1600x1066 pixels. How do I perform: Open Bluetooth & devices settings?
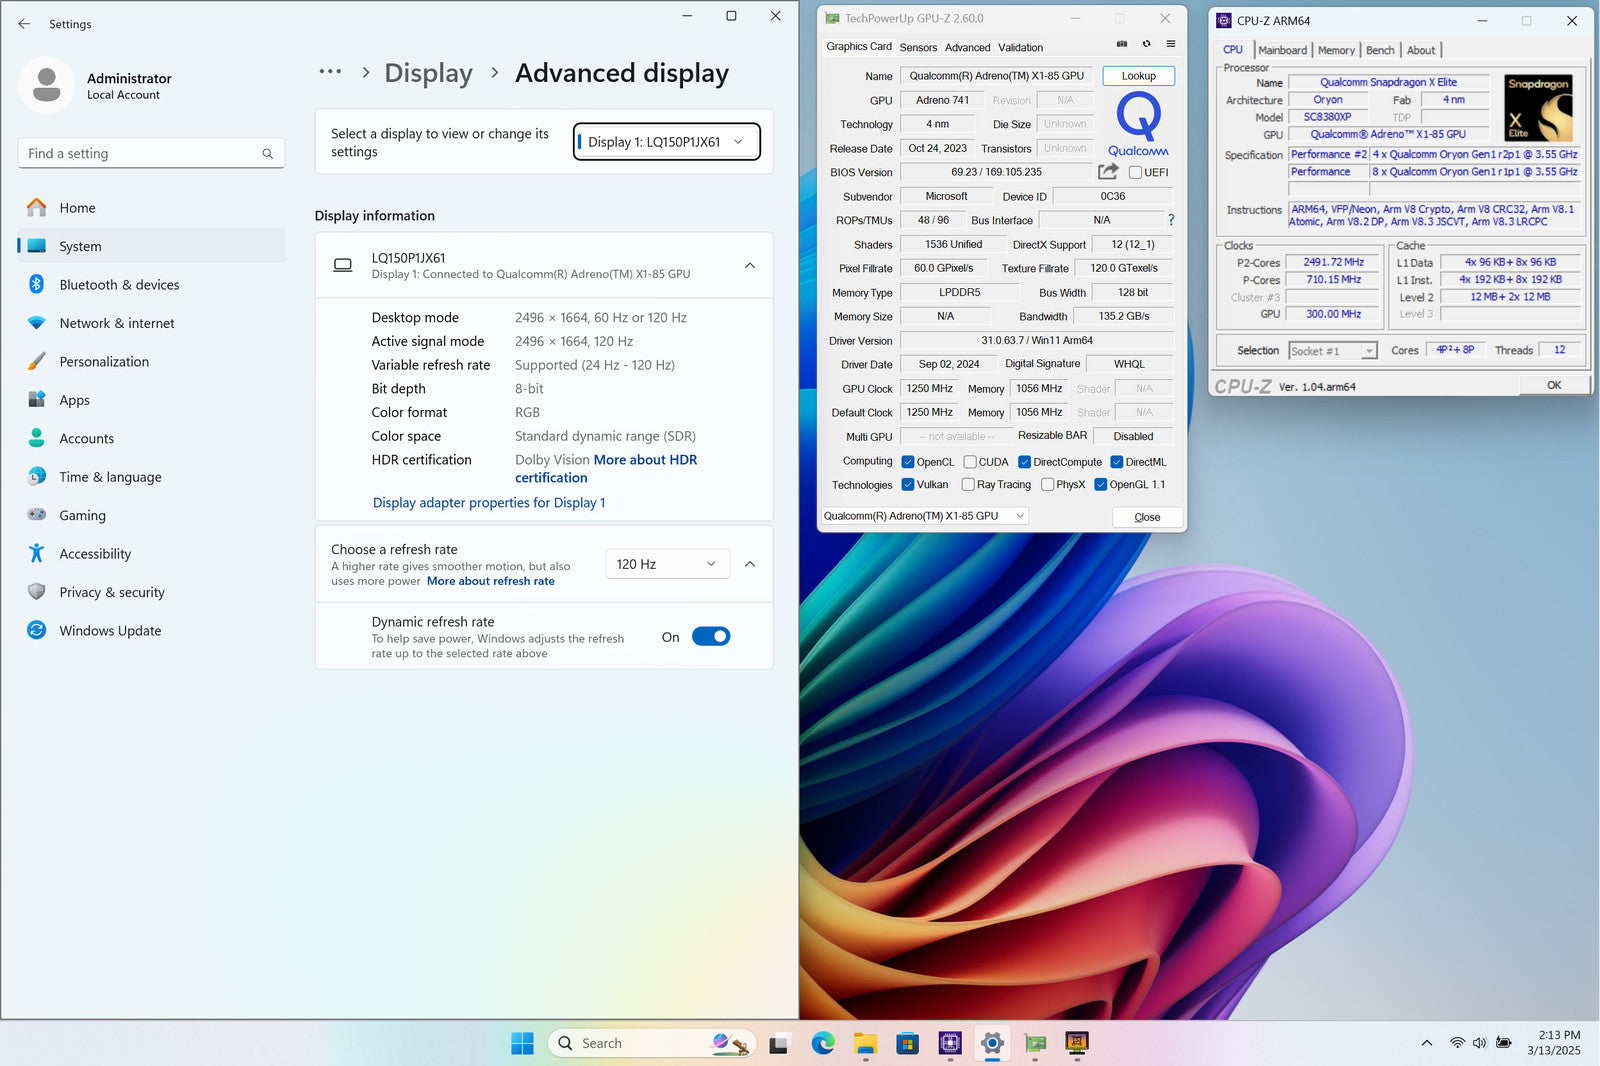151,285
